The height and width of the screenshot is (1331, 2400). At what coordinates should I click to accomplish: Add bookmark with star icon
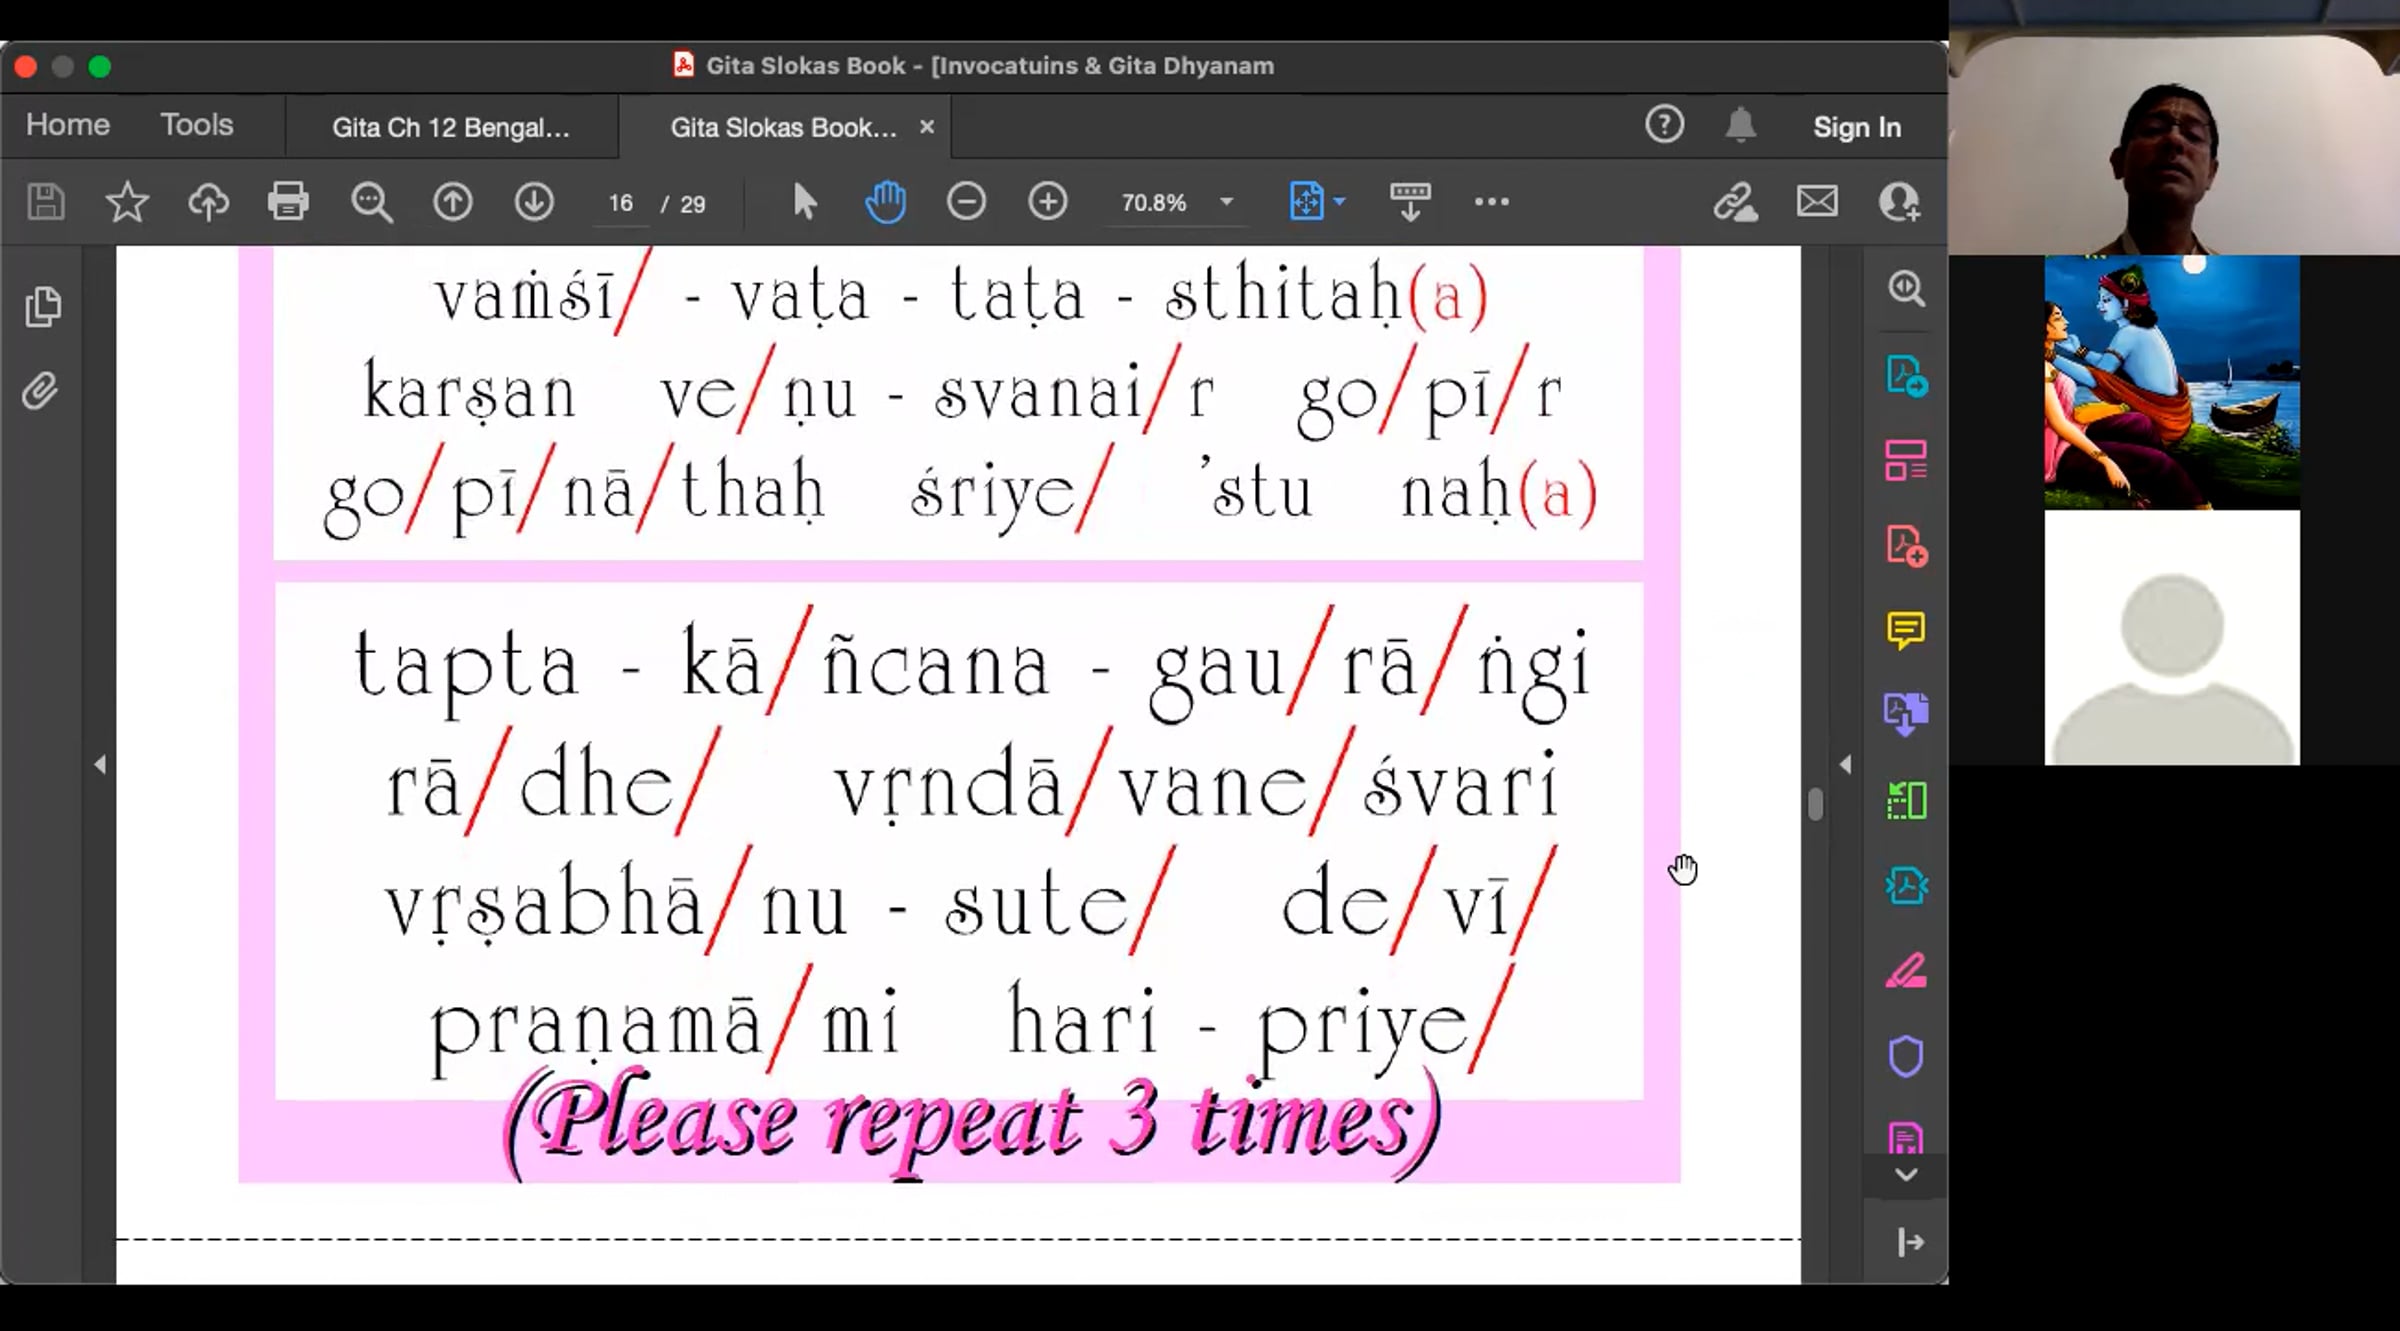point(127,202)
